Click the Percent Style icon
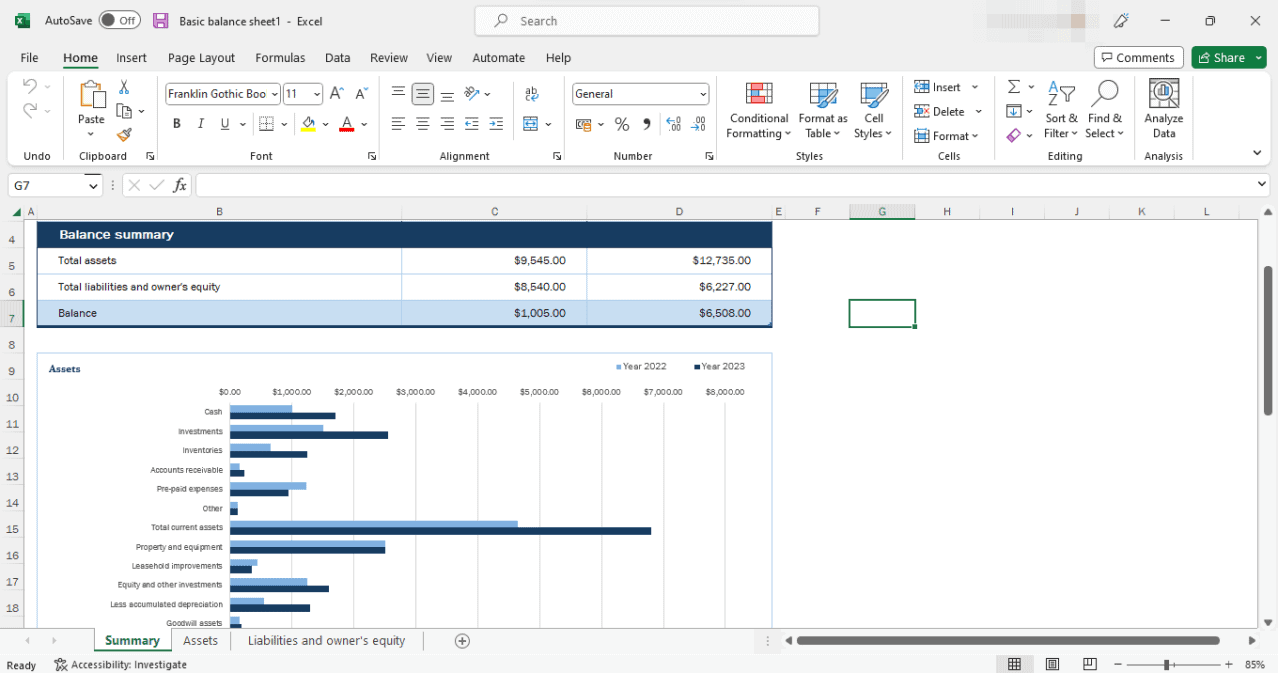Screen dimensions: 1278x673 tap(621, 123)
